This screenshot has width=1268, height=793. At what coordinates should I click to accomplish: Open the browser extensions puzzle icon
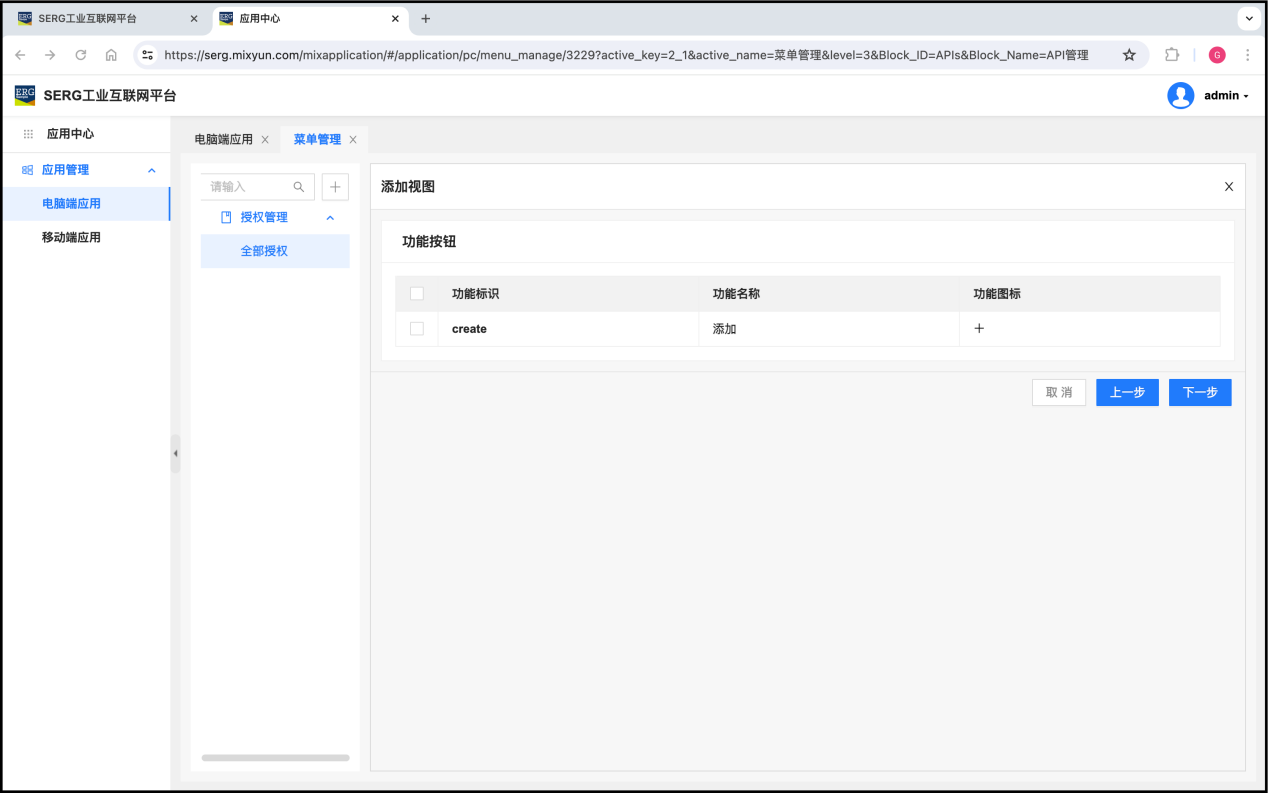(x=1172, y=55)
